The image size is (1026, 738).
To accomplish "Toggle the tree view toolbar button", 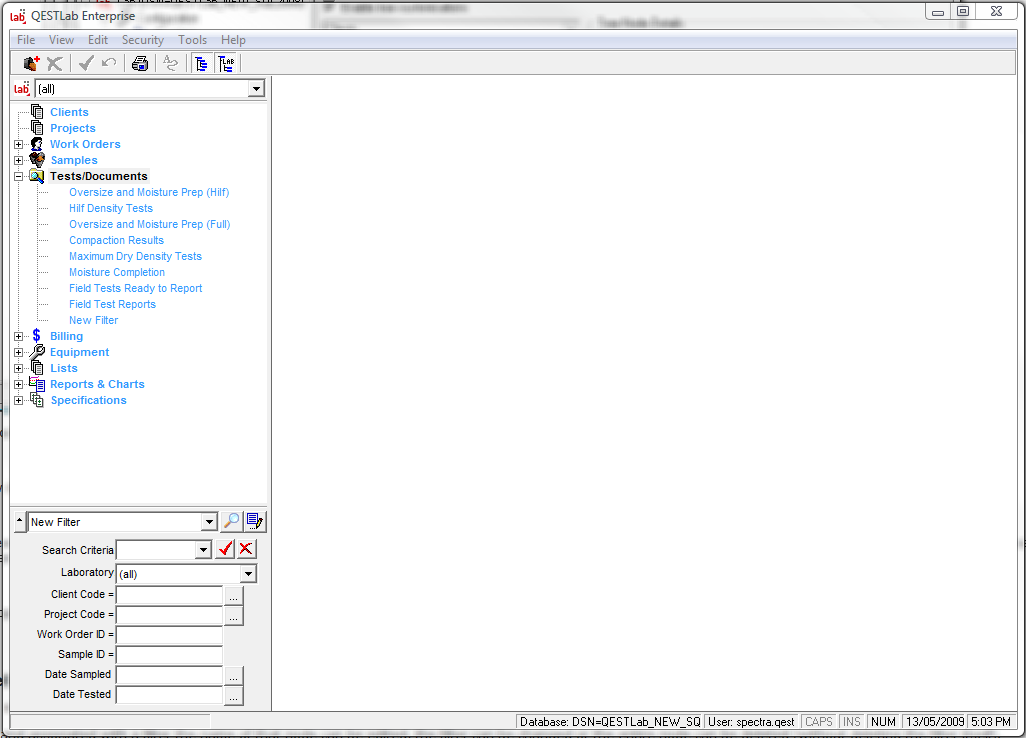I will (201, 64).
